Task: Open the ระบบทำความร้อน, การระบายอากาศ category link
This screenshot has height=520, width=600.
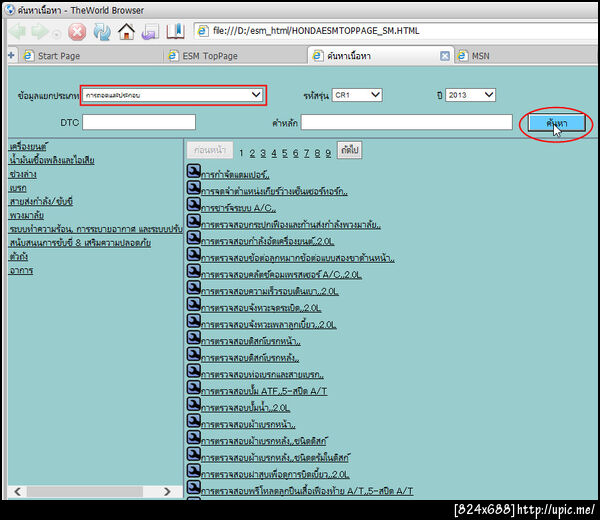Action: [96, 229]
